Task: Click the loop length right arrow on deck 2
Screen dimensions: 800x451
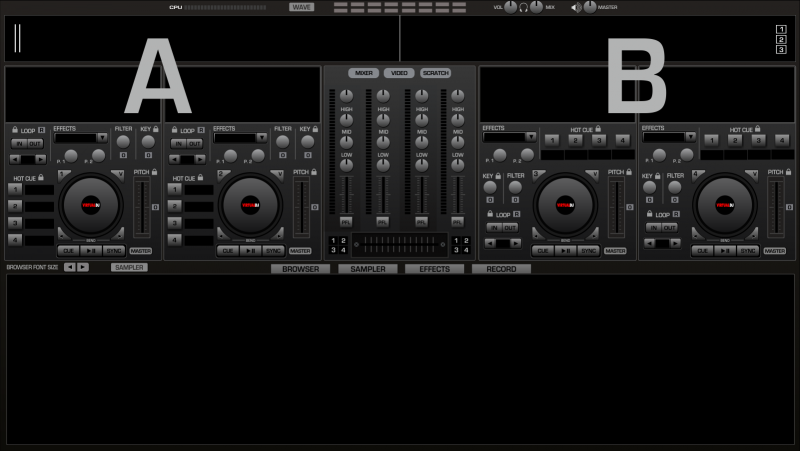Action: coord(200,159)
